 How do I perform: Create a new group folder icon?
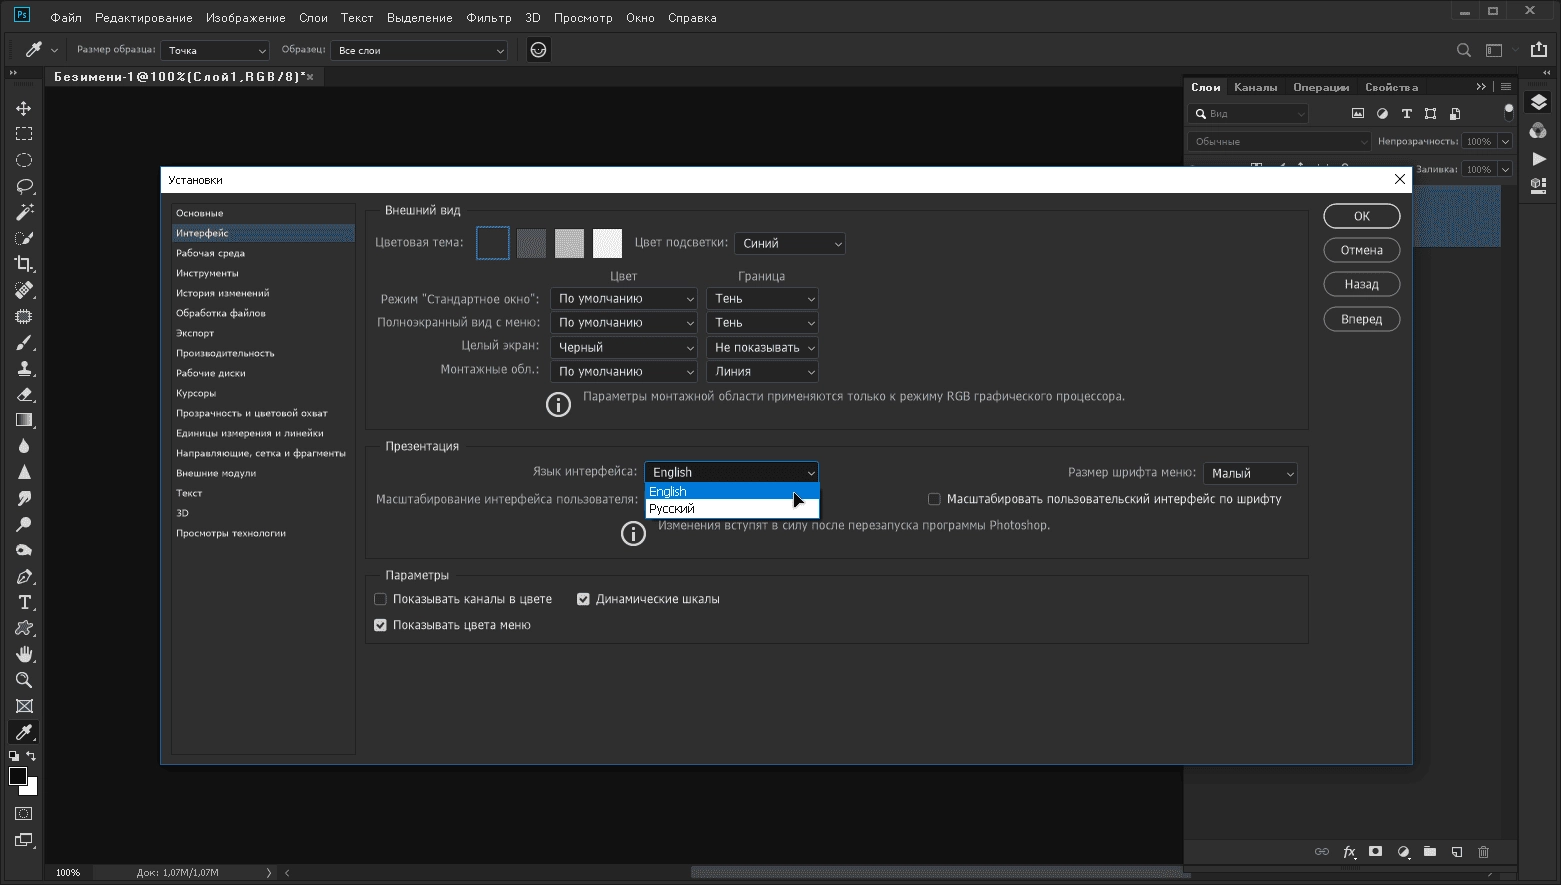[x=1430, y=852]
